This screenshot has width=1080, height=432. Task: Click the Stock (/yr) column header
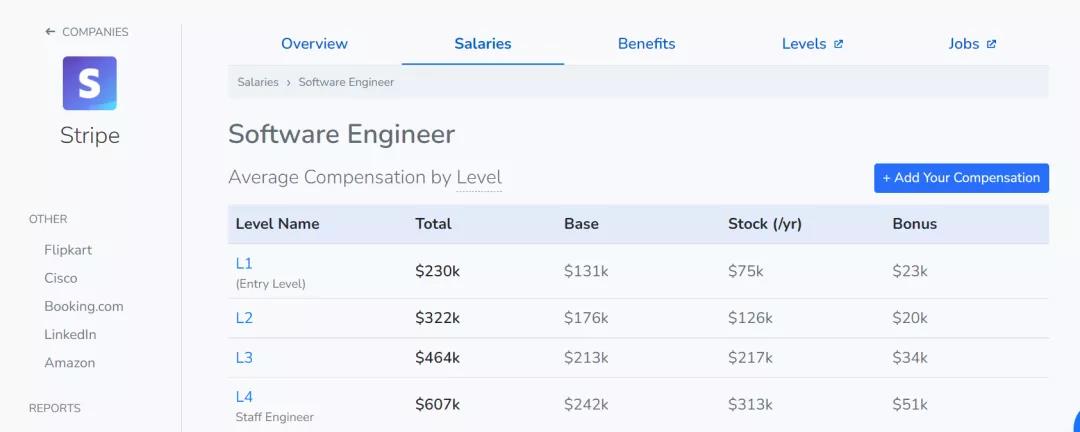click(765, 224)
